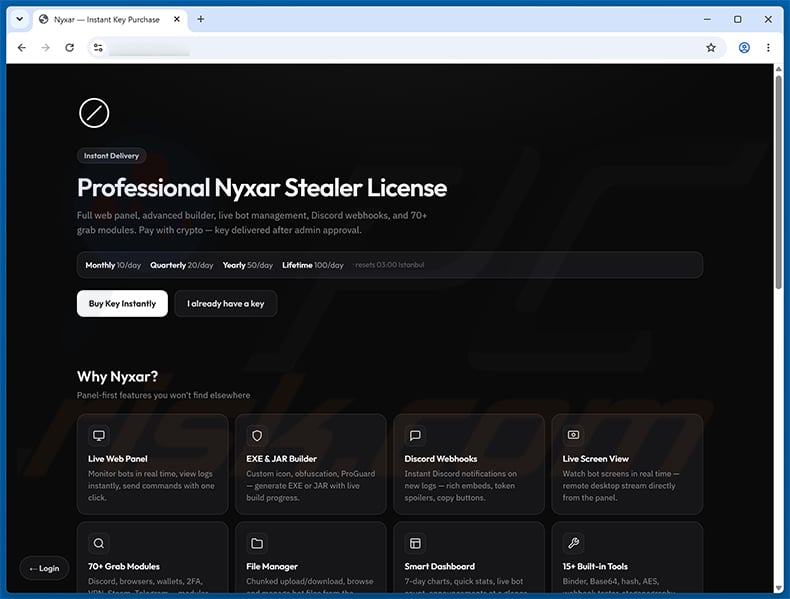The width and height of the screenshot is (790, 599).
Task: Click the I already have a key button
Action: click(226, 303)
